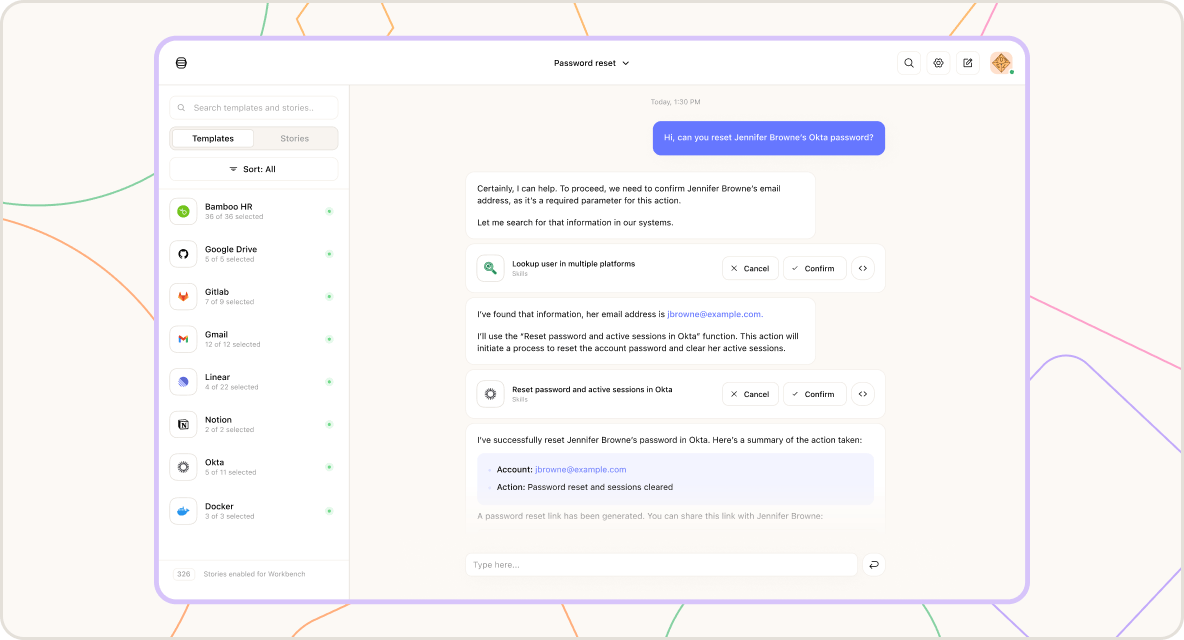
Task: Click the search magnifier icon in header
Action: point(909,63)
